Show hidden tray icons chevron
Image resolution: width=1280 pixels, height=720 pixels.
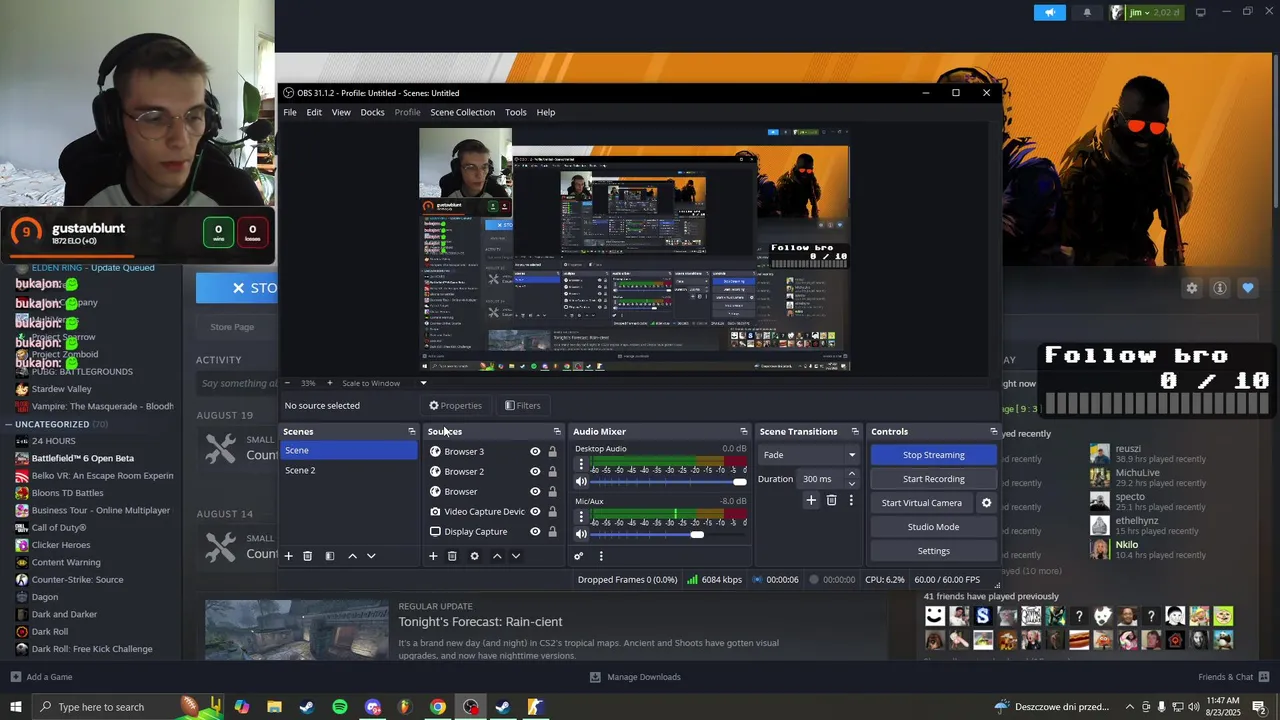tap(1129, 707)
